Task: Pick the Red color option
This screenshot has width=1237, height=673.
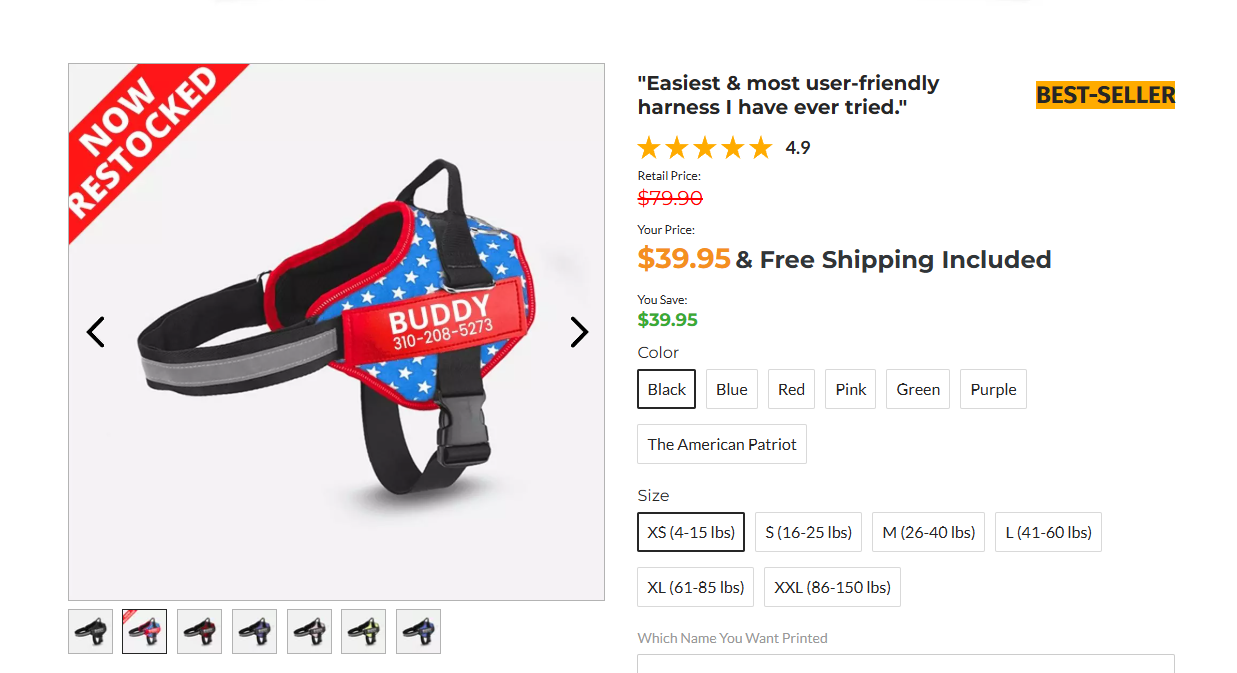Action: [x=791, y=389]
